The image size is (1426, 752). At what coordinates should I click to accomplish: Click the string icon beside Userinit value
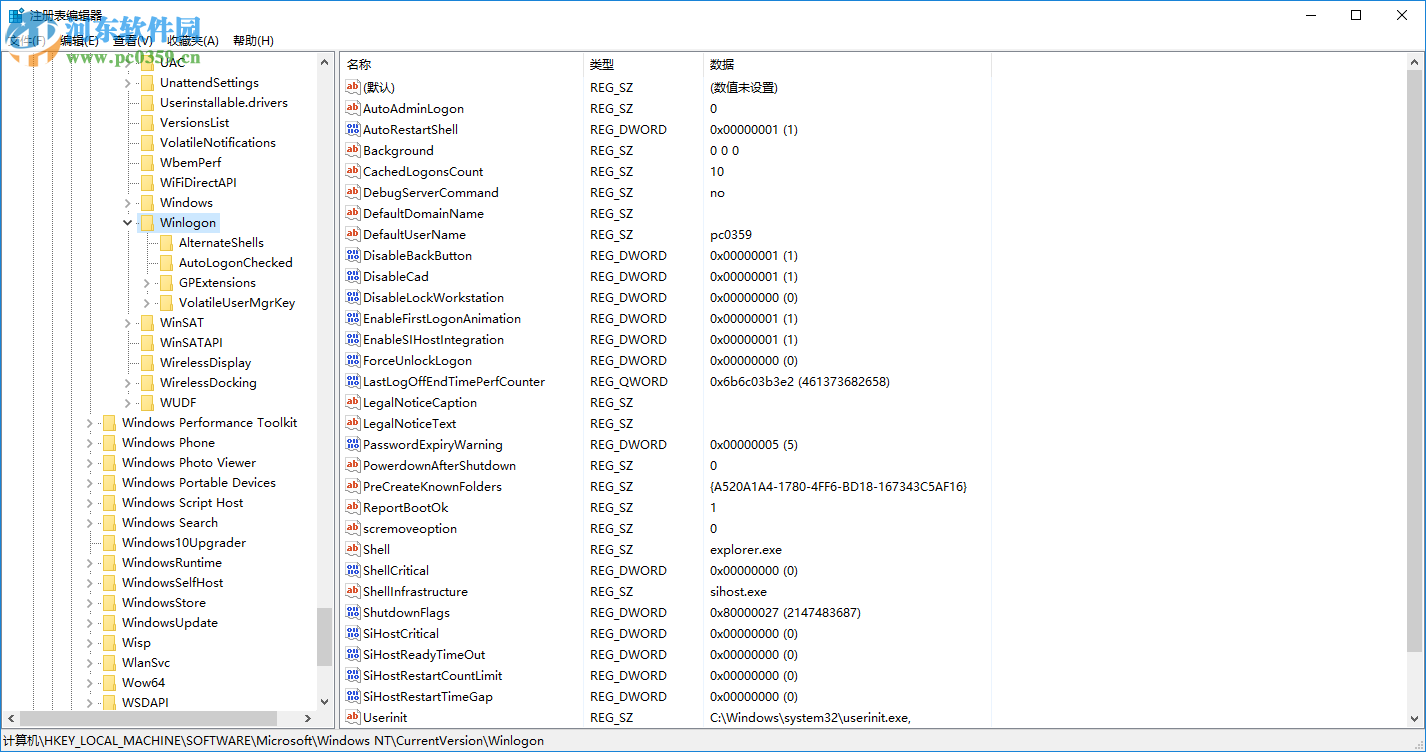(x=353, y=717)
